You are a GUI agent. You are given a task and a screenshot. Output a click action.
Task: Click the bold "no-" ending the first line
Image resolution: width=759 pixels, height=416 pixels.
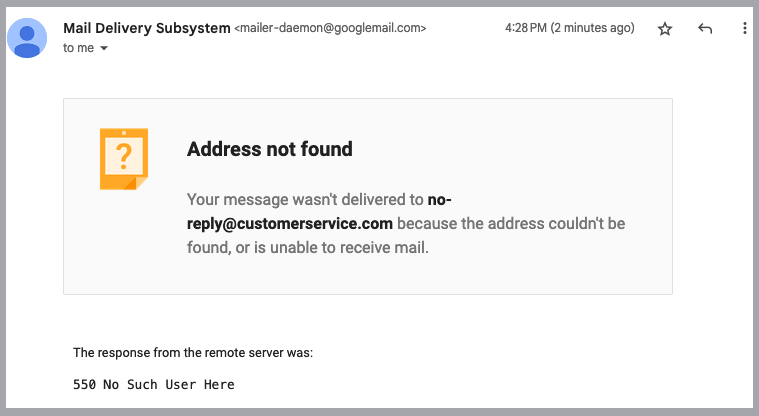440,200
